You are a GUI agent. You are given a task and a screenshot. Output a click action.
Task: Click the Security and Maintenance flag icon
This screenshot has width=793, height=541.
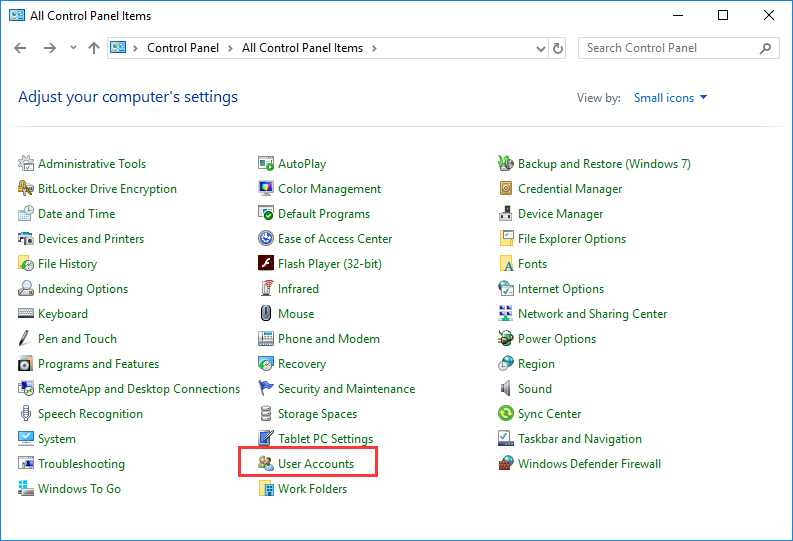(x=266, y=388)
